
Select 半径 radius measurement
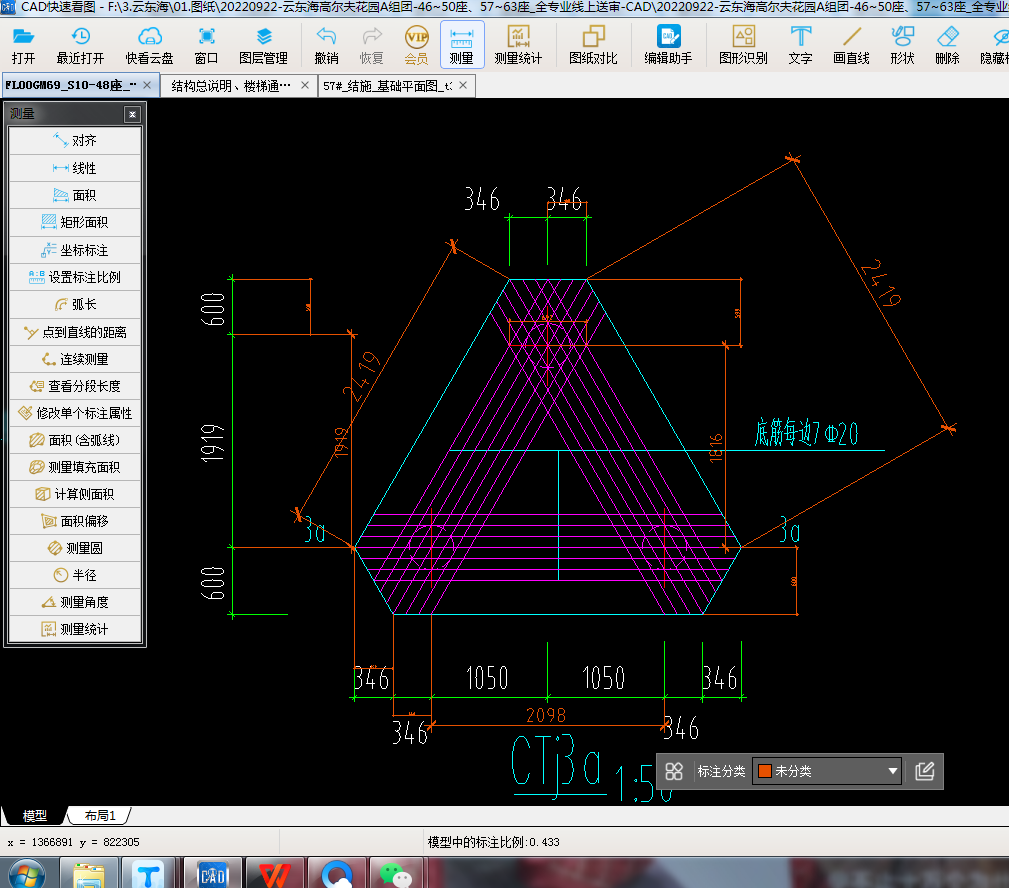coord(75,575)
